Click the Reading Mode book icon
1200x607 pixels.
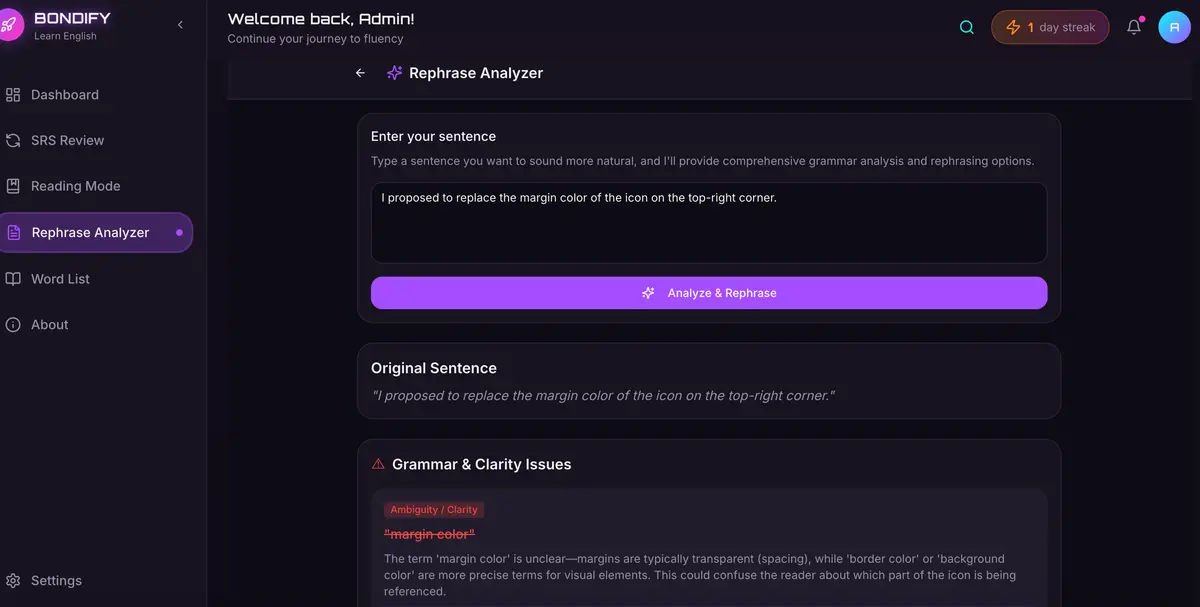(13, 186)
